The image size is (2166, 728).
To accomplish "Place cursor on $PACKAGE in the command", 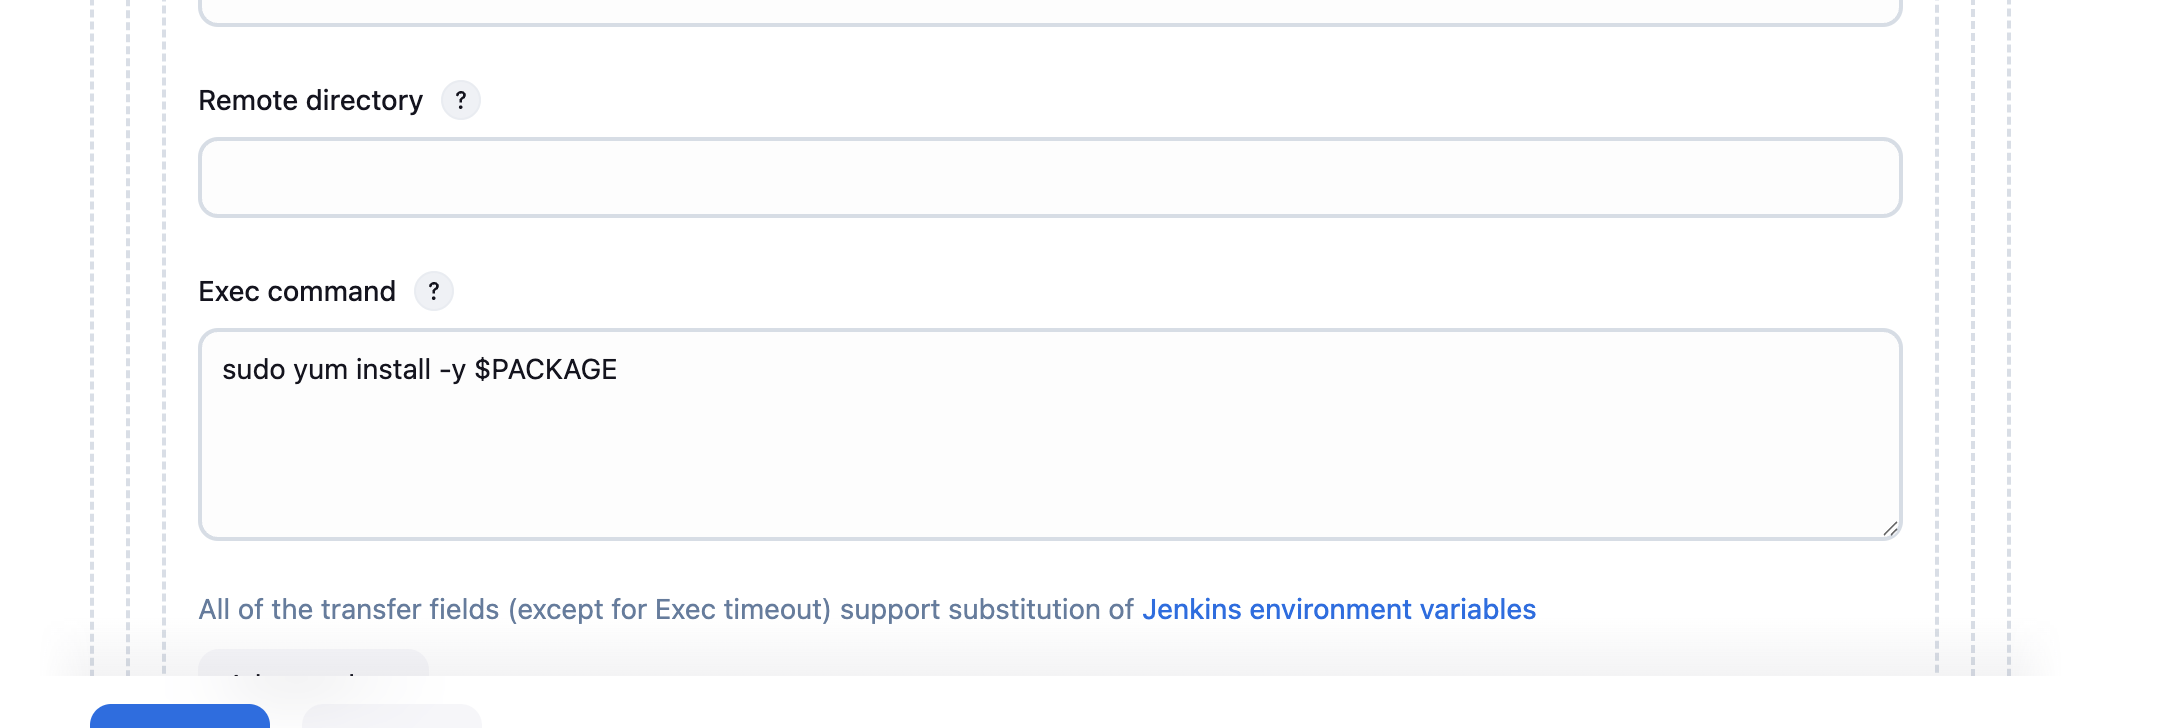I will [545, 370].
